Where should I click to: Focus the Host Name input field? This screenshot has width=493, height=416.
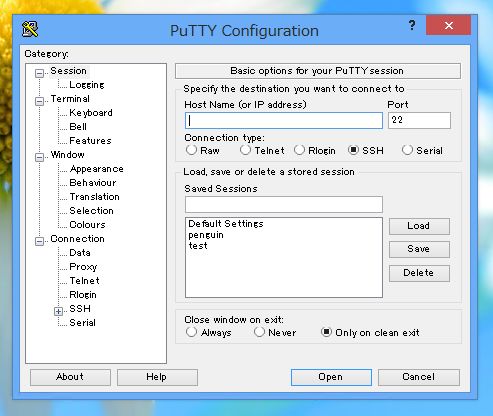284,120
